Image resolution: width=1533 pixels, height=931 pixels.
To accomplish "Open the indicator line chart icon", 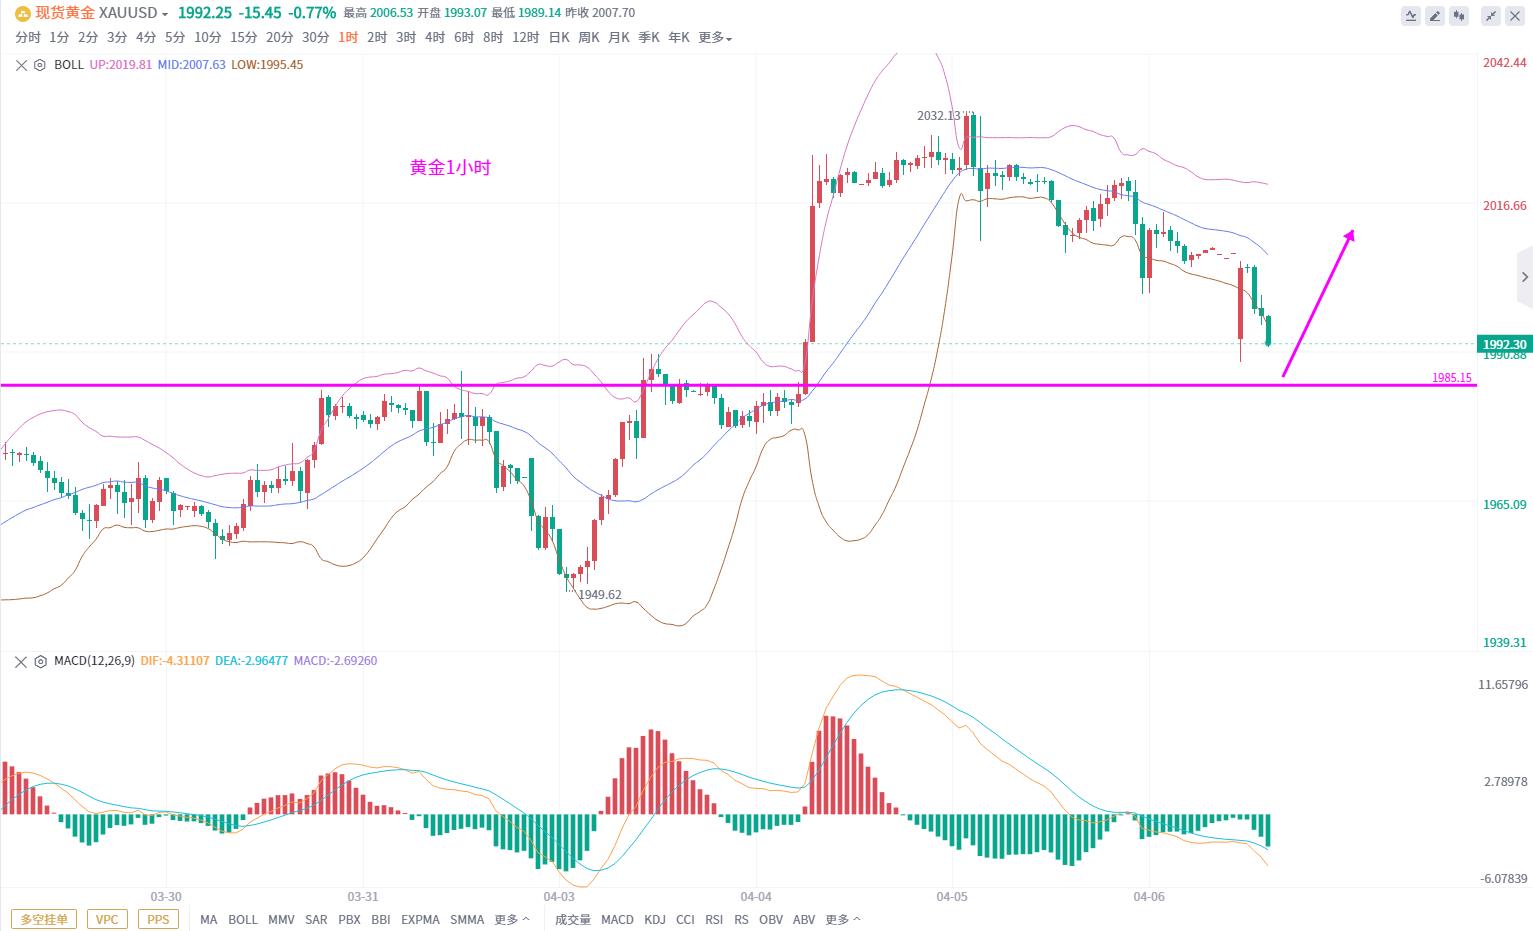I will (1411, 15).
